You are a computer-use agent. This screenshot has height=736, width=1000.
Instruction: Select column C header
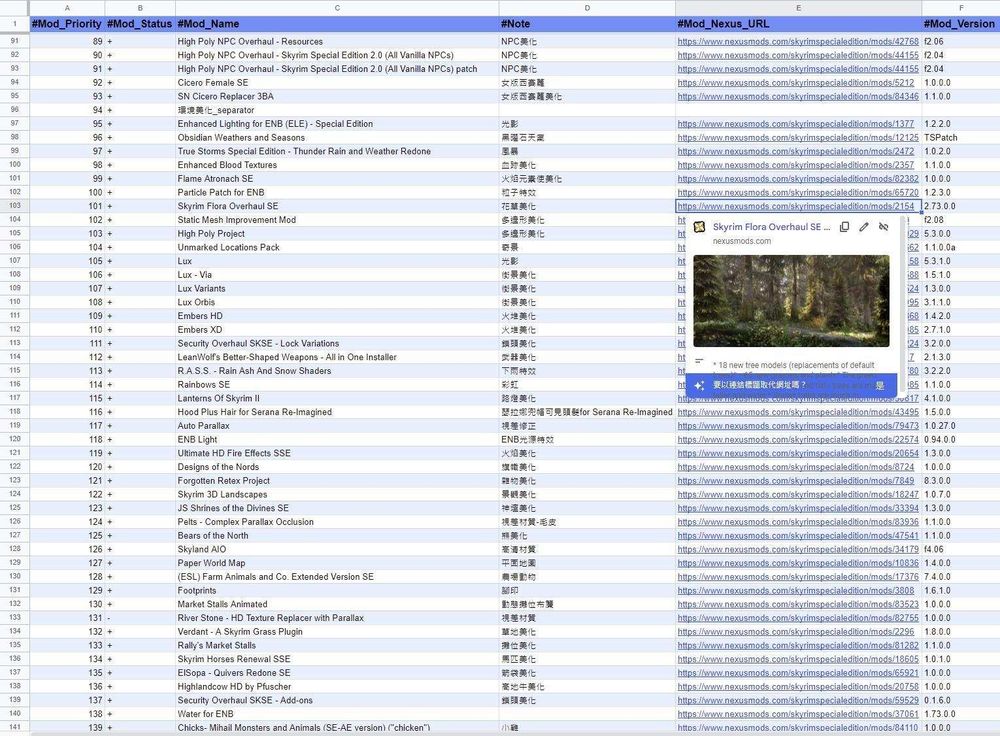click(x=336, y=8)
